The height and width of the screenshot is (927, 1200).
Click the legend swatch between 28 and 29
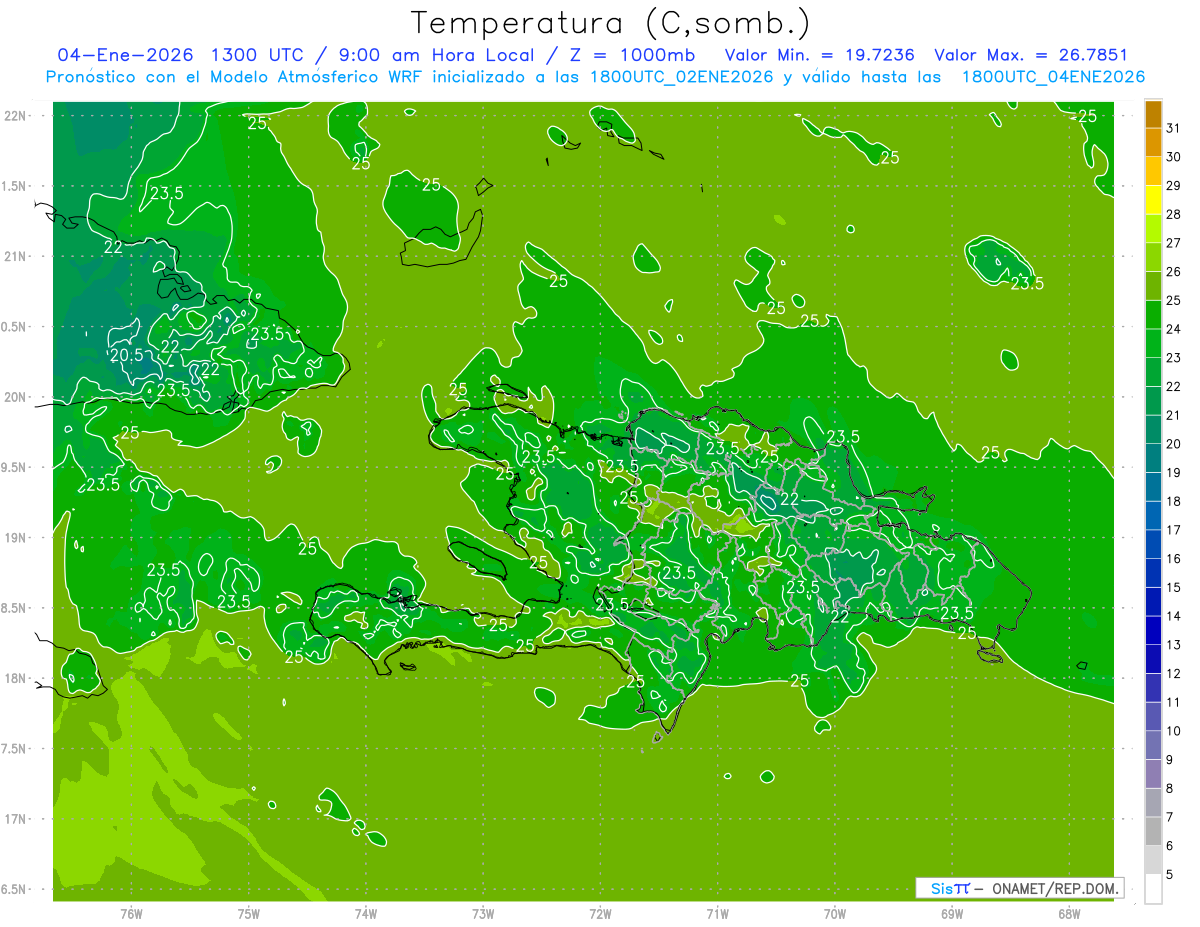1153,200
